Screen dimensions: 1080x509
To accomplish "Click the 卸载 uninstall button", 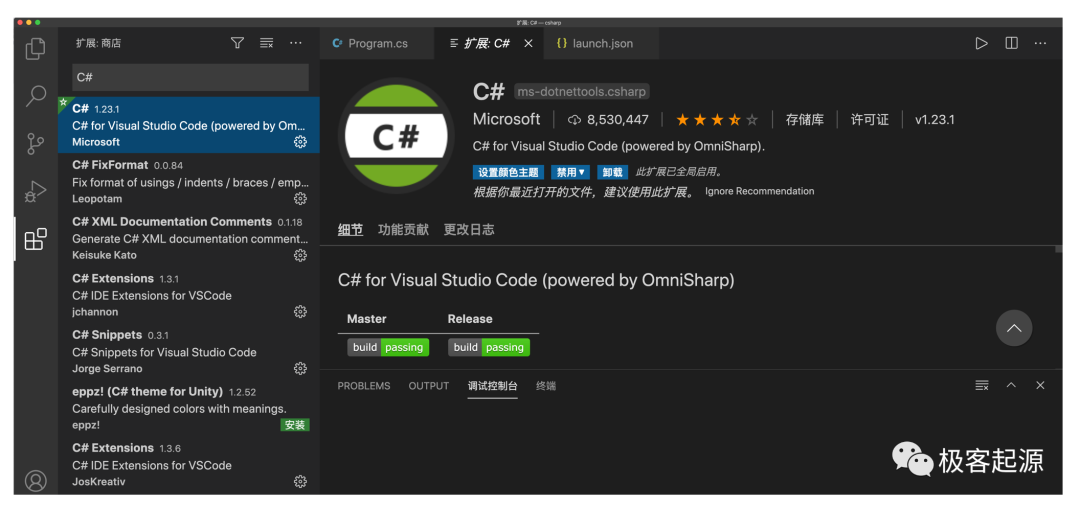I will (612, 172).
